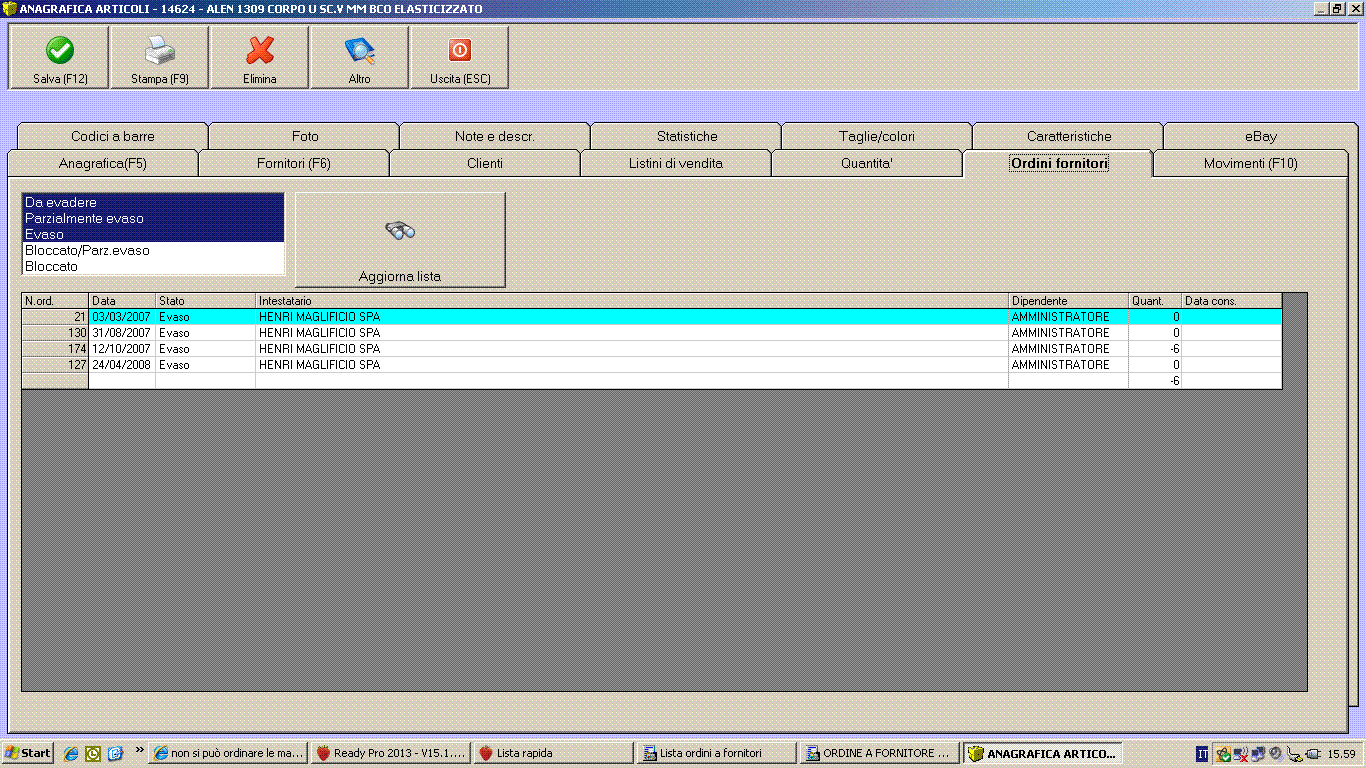Print with the Stampa (F9) printer button

160,58
